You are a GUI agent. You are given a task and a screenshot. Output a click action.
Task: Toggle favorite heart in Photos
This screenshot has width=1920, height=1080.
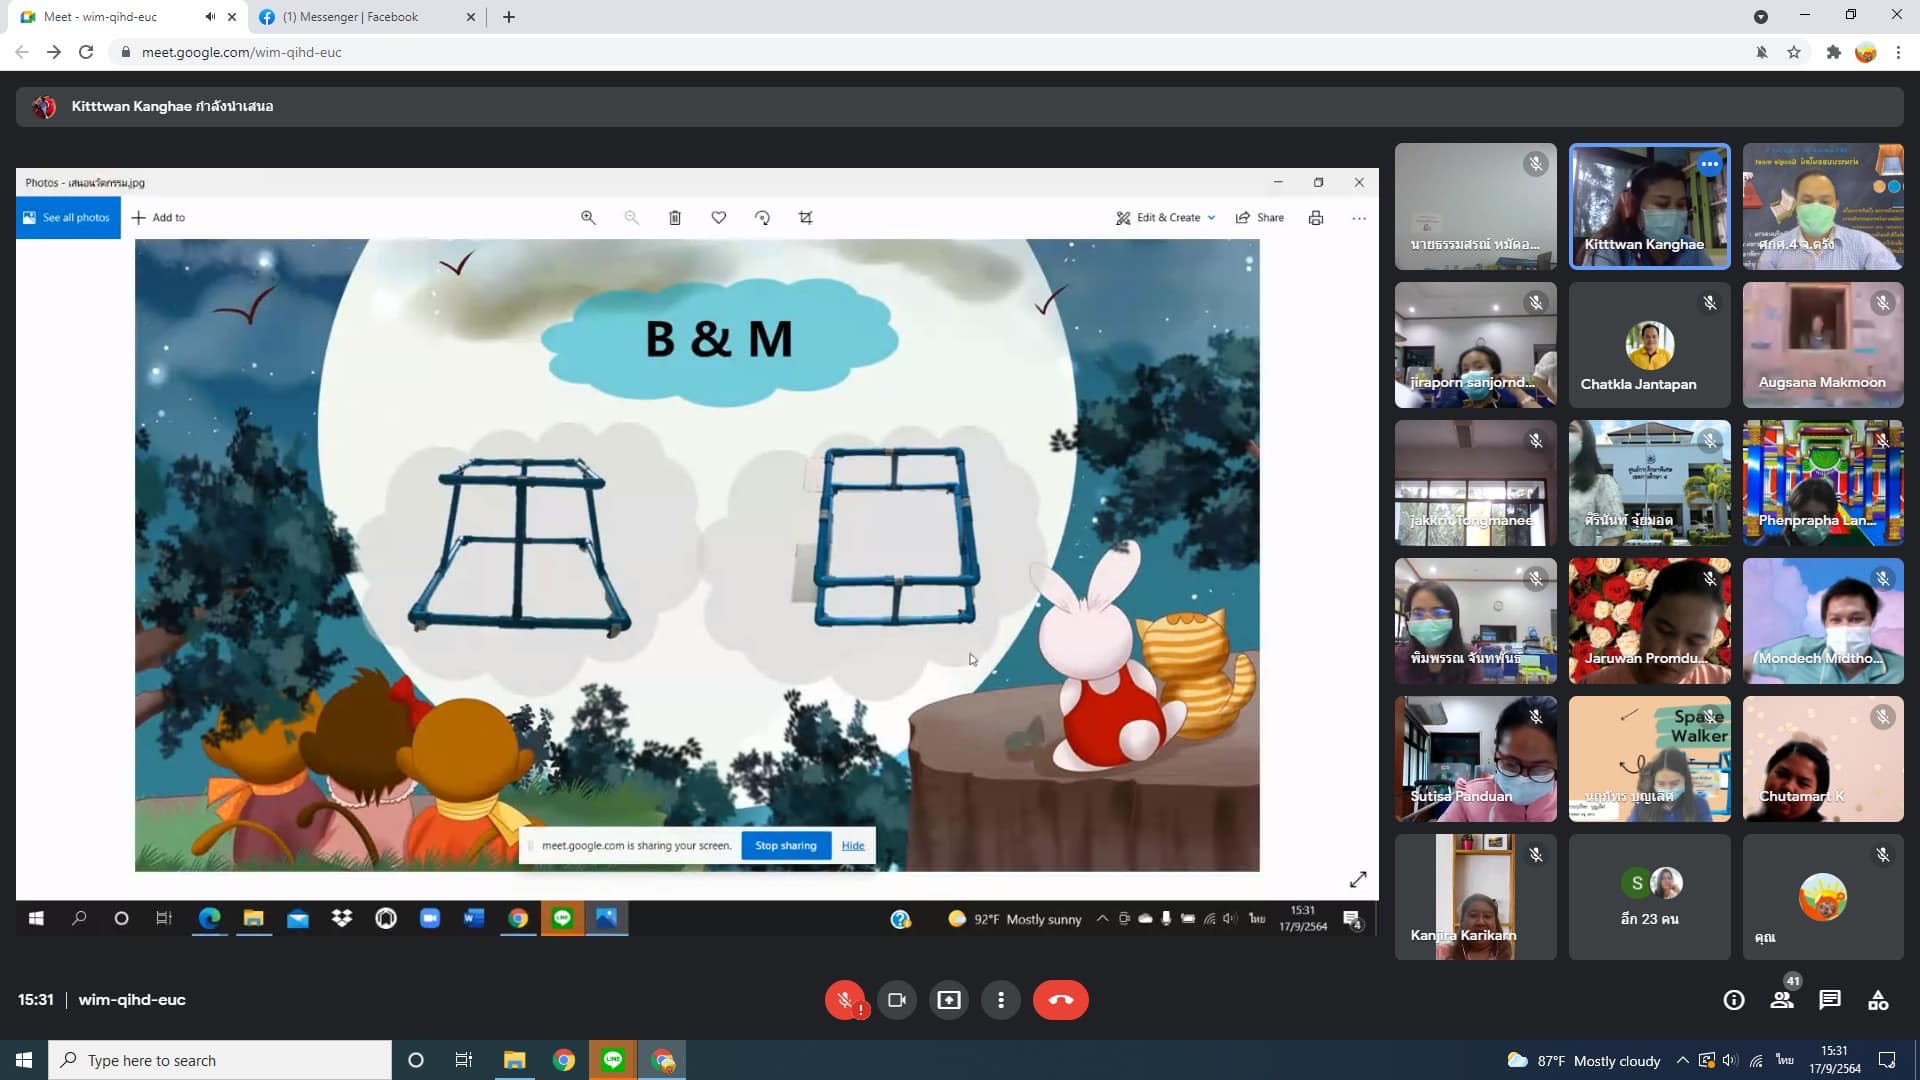(719, 217)
